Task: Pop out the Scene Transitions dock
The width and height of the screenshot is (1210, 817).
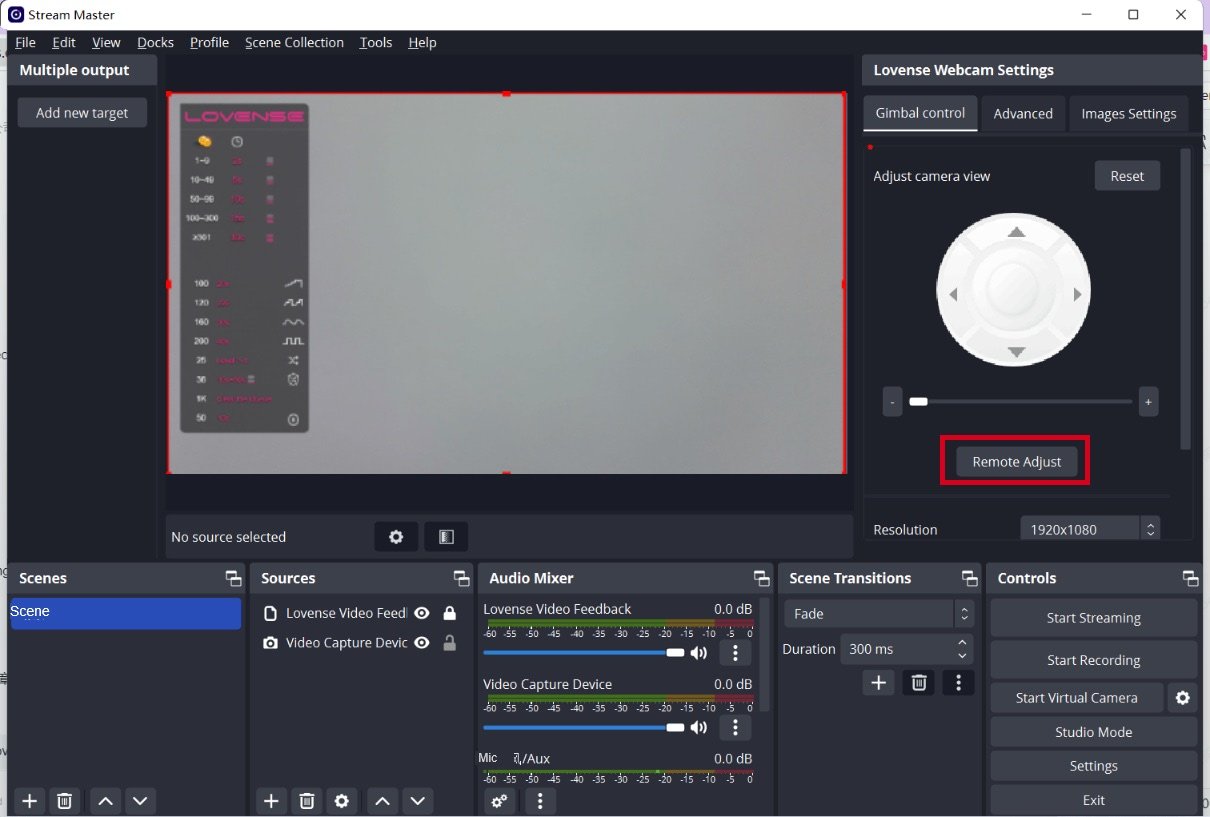Action: click(x=969, y=578)
